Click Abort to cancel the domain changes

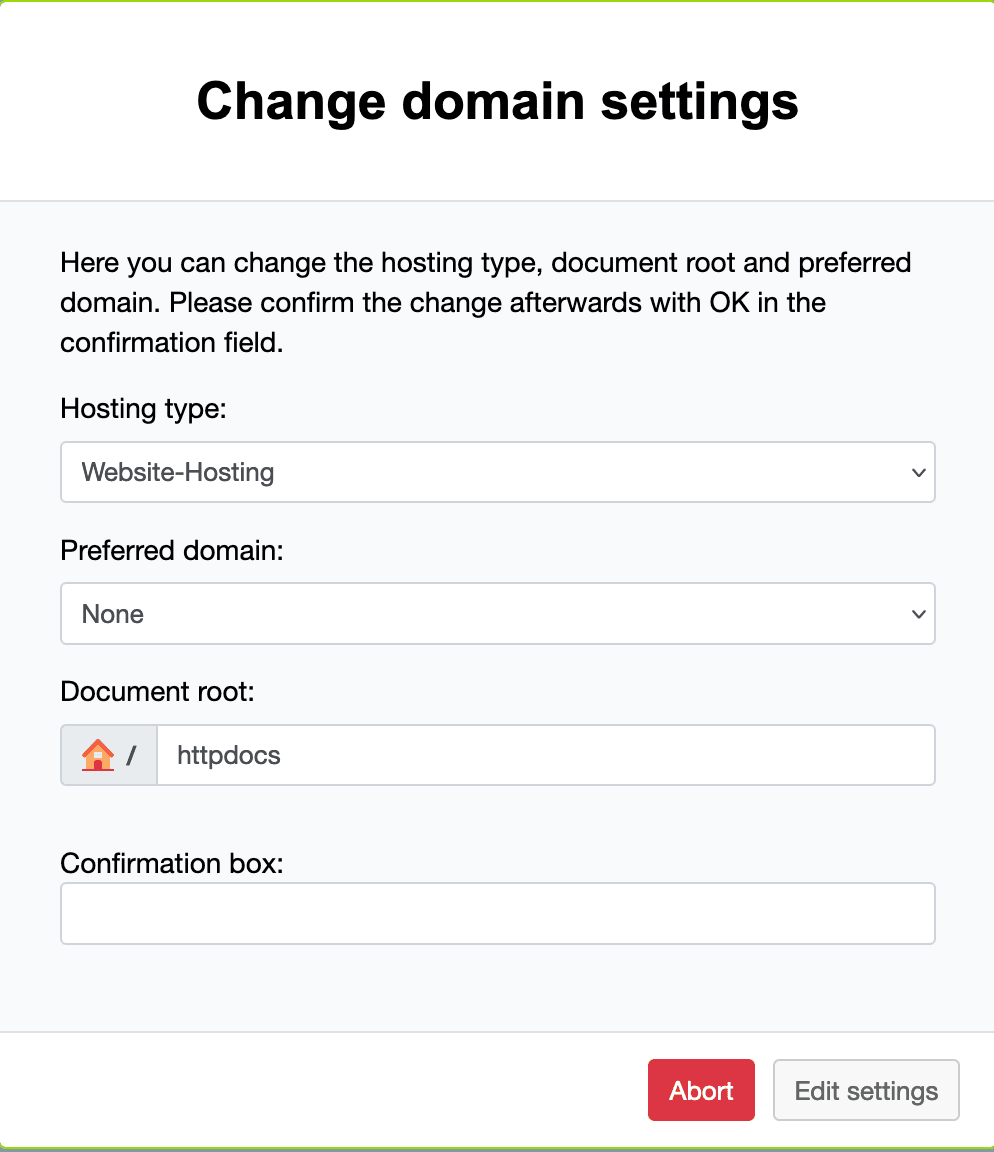pos(701,1090)
